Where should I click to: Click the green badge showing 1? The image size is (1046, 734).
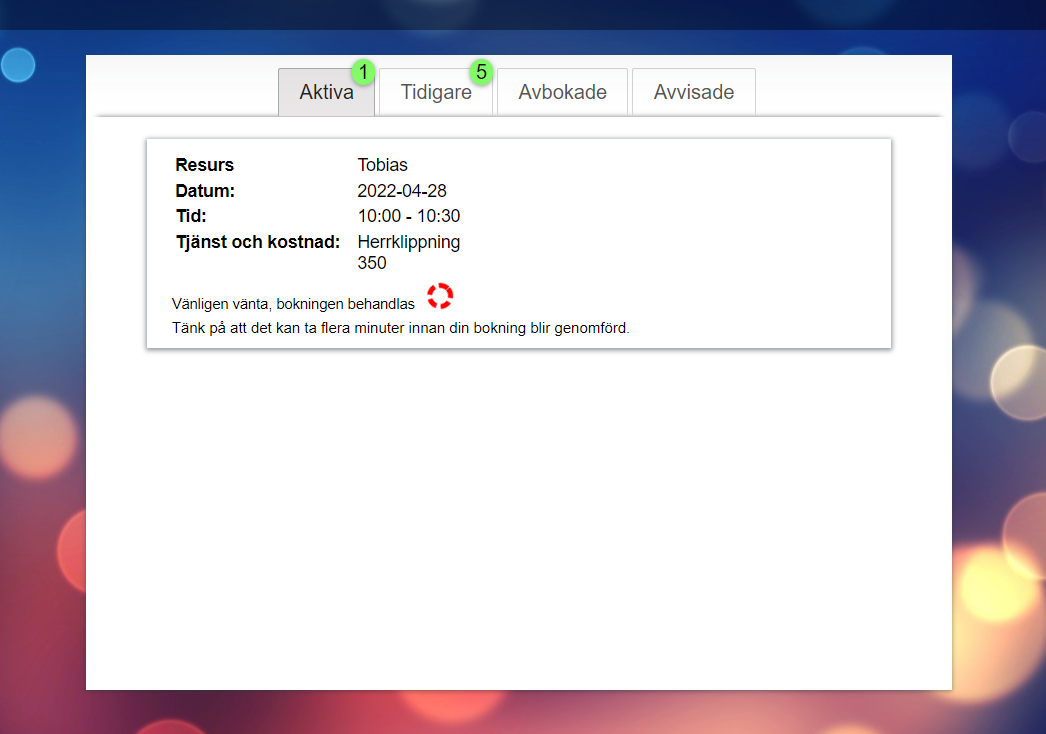[363, 72]
